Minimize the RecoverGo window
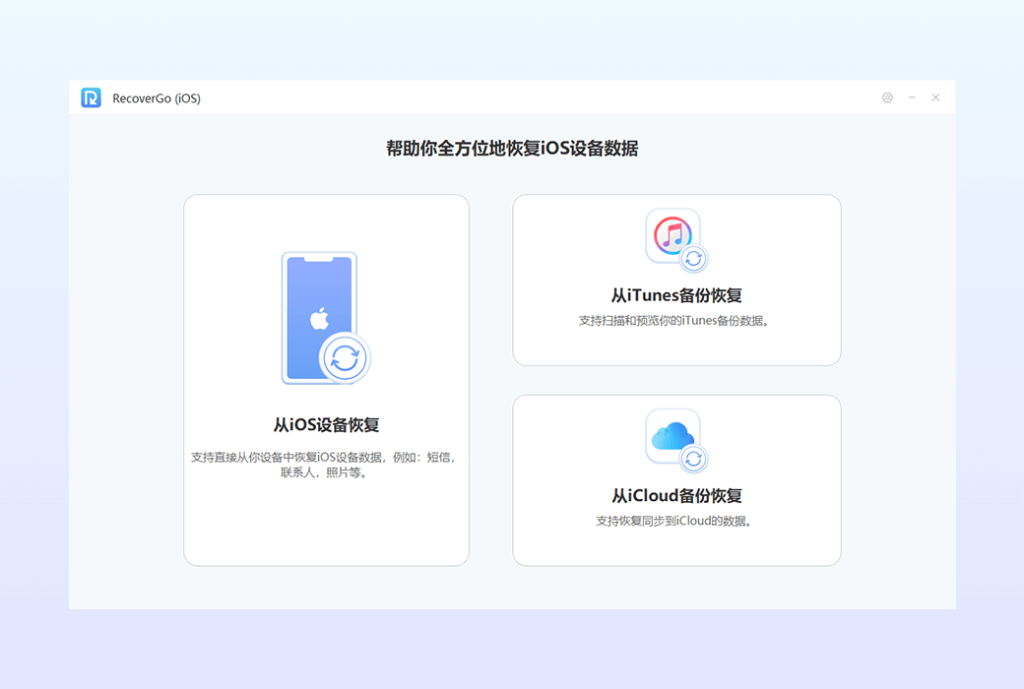This screenshot has width=1024, height=689. 912,97
